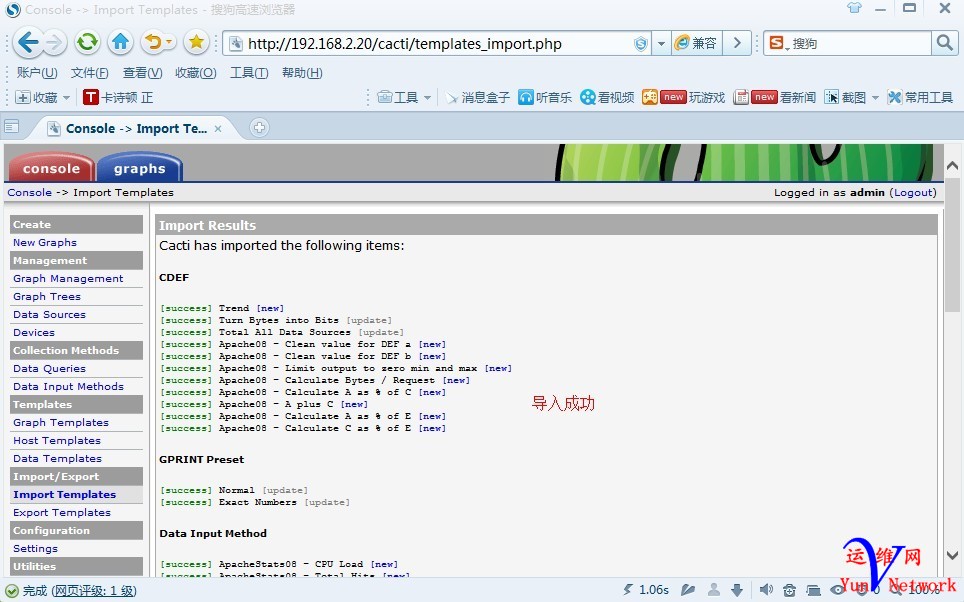Click status bar user avatar icon
This screenshot has width=964, height=602.
pyautogui.click(x=714, y=590)
